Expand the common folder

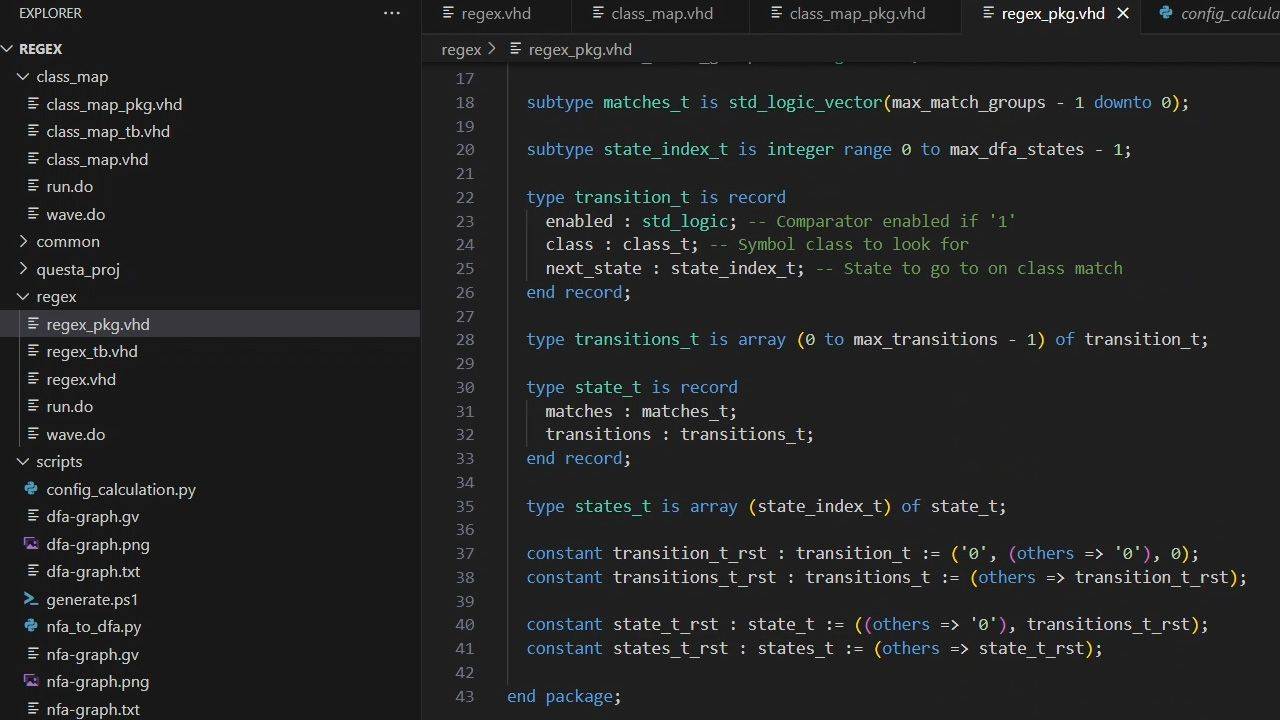point(23,242)
